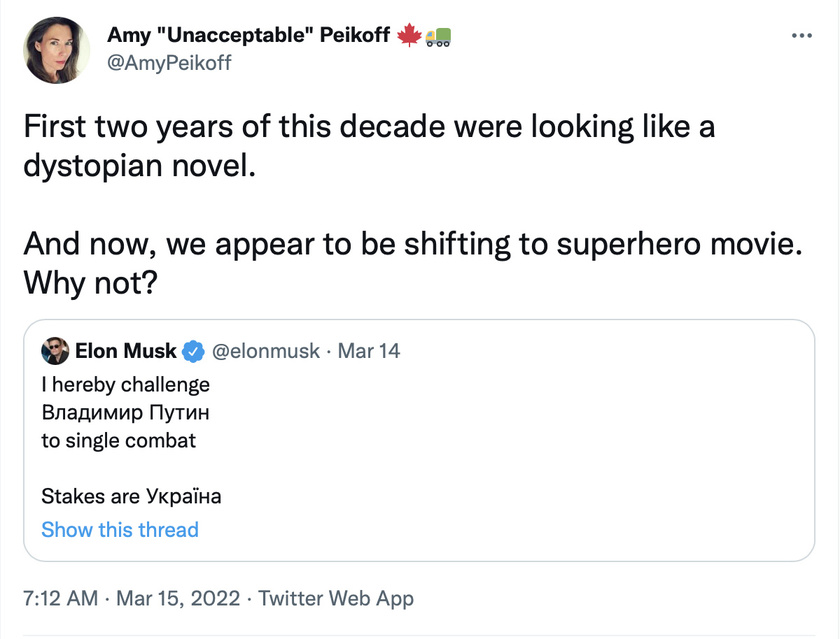
Task: Click the Elon Musk display name
Action: [125, 351]
